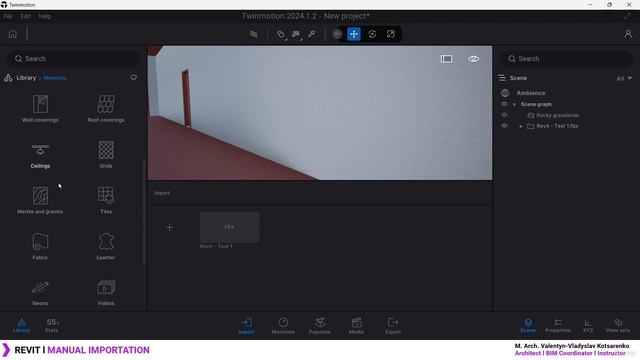Open the File menu
The width and height of the screenshot is (640, 360).
8,16
